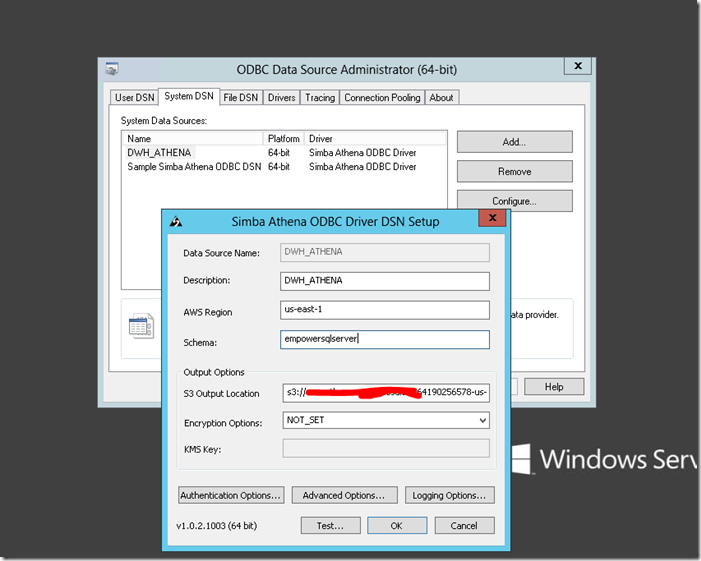701x561 pixels.
Task: Switch to the Drivers tab
Action: click(281, 97)
